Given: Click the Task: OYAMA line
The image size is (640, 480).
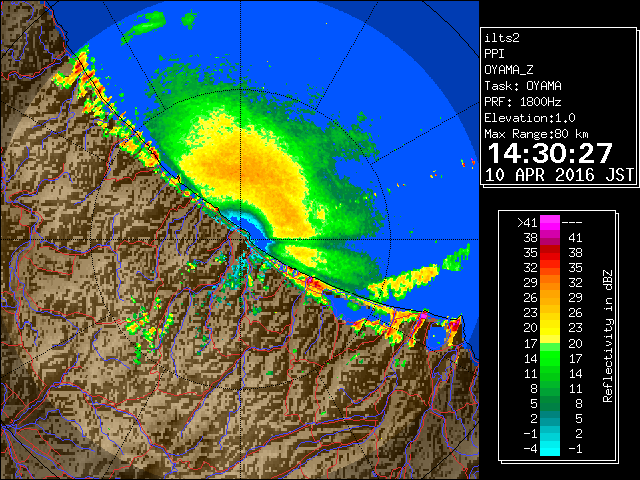Looking at the screenshot, I should (523, 86).
